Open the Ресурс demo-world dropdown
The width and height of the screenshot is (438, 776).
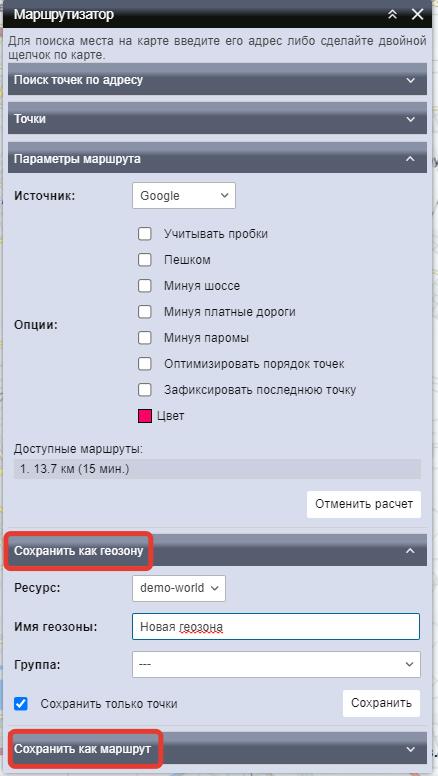[179, 588]
